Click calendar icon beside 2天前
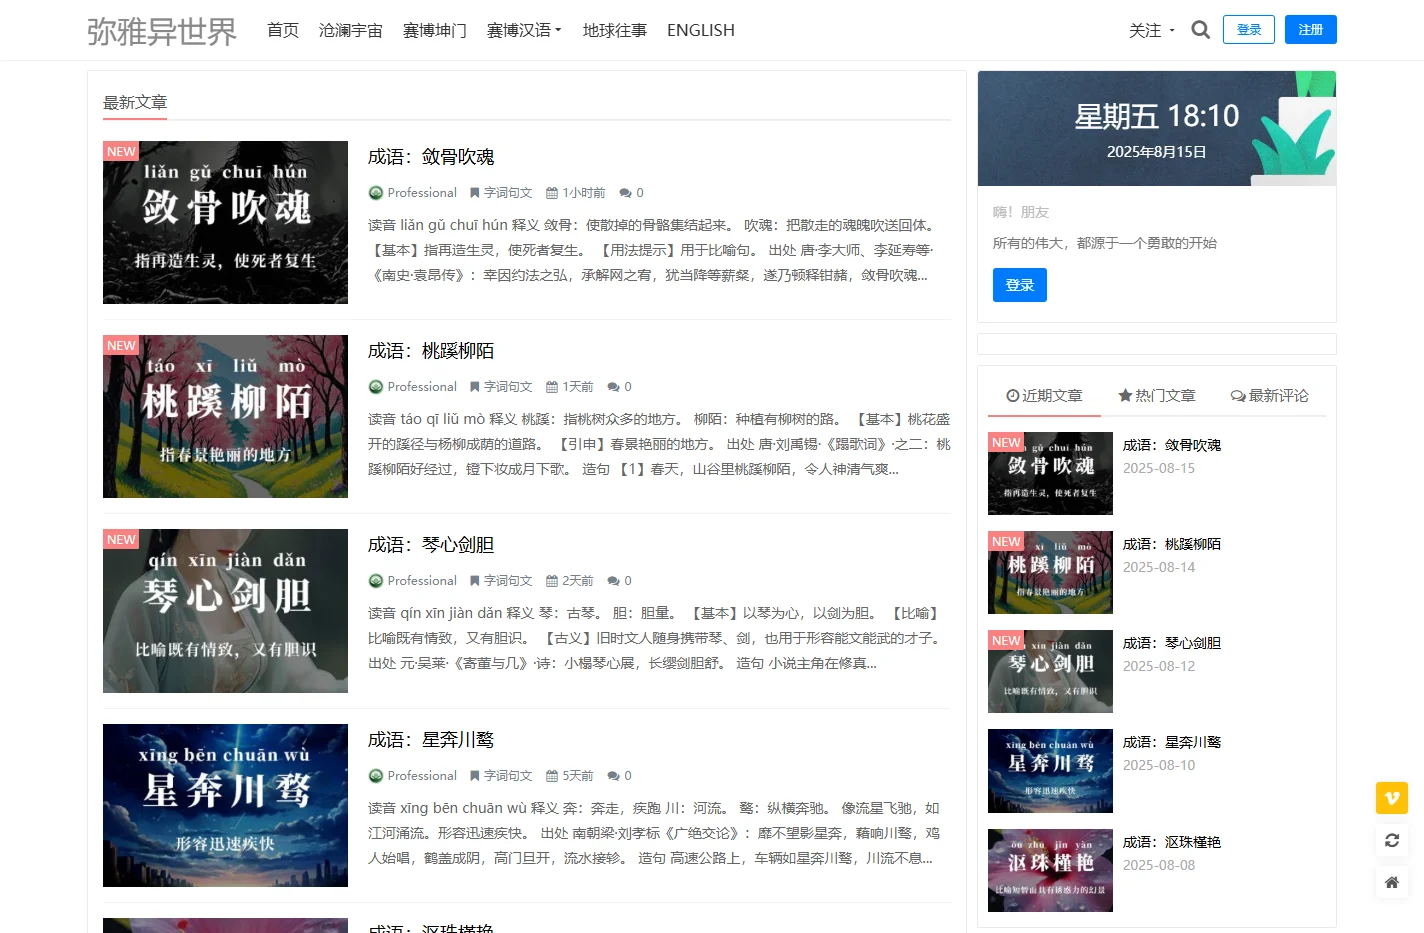Image resolution: width=1424 pixels, height=933 pixels. 552,581
